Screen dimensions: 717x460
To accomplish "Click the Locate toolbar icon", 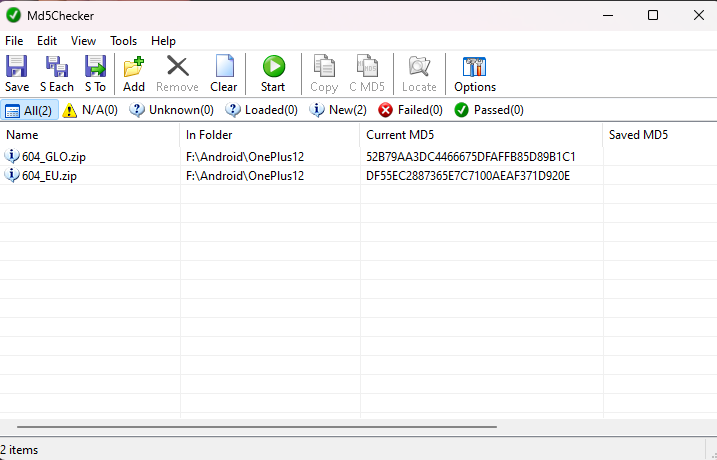I will [x=419, y=66].
